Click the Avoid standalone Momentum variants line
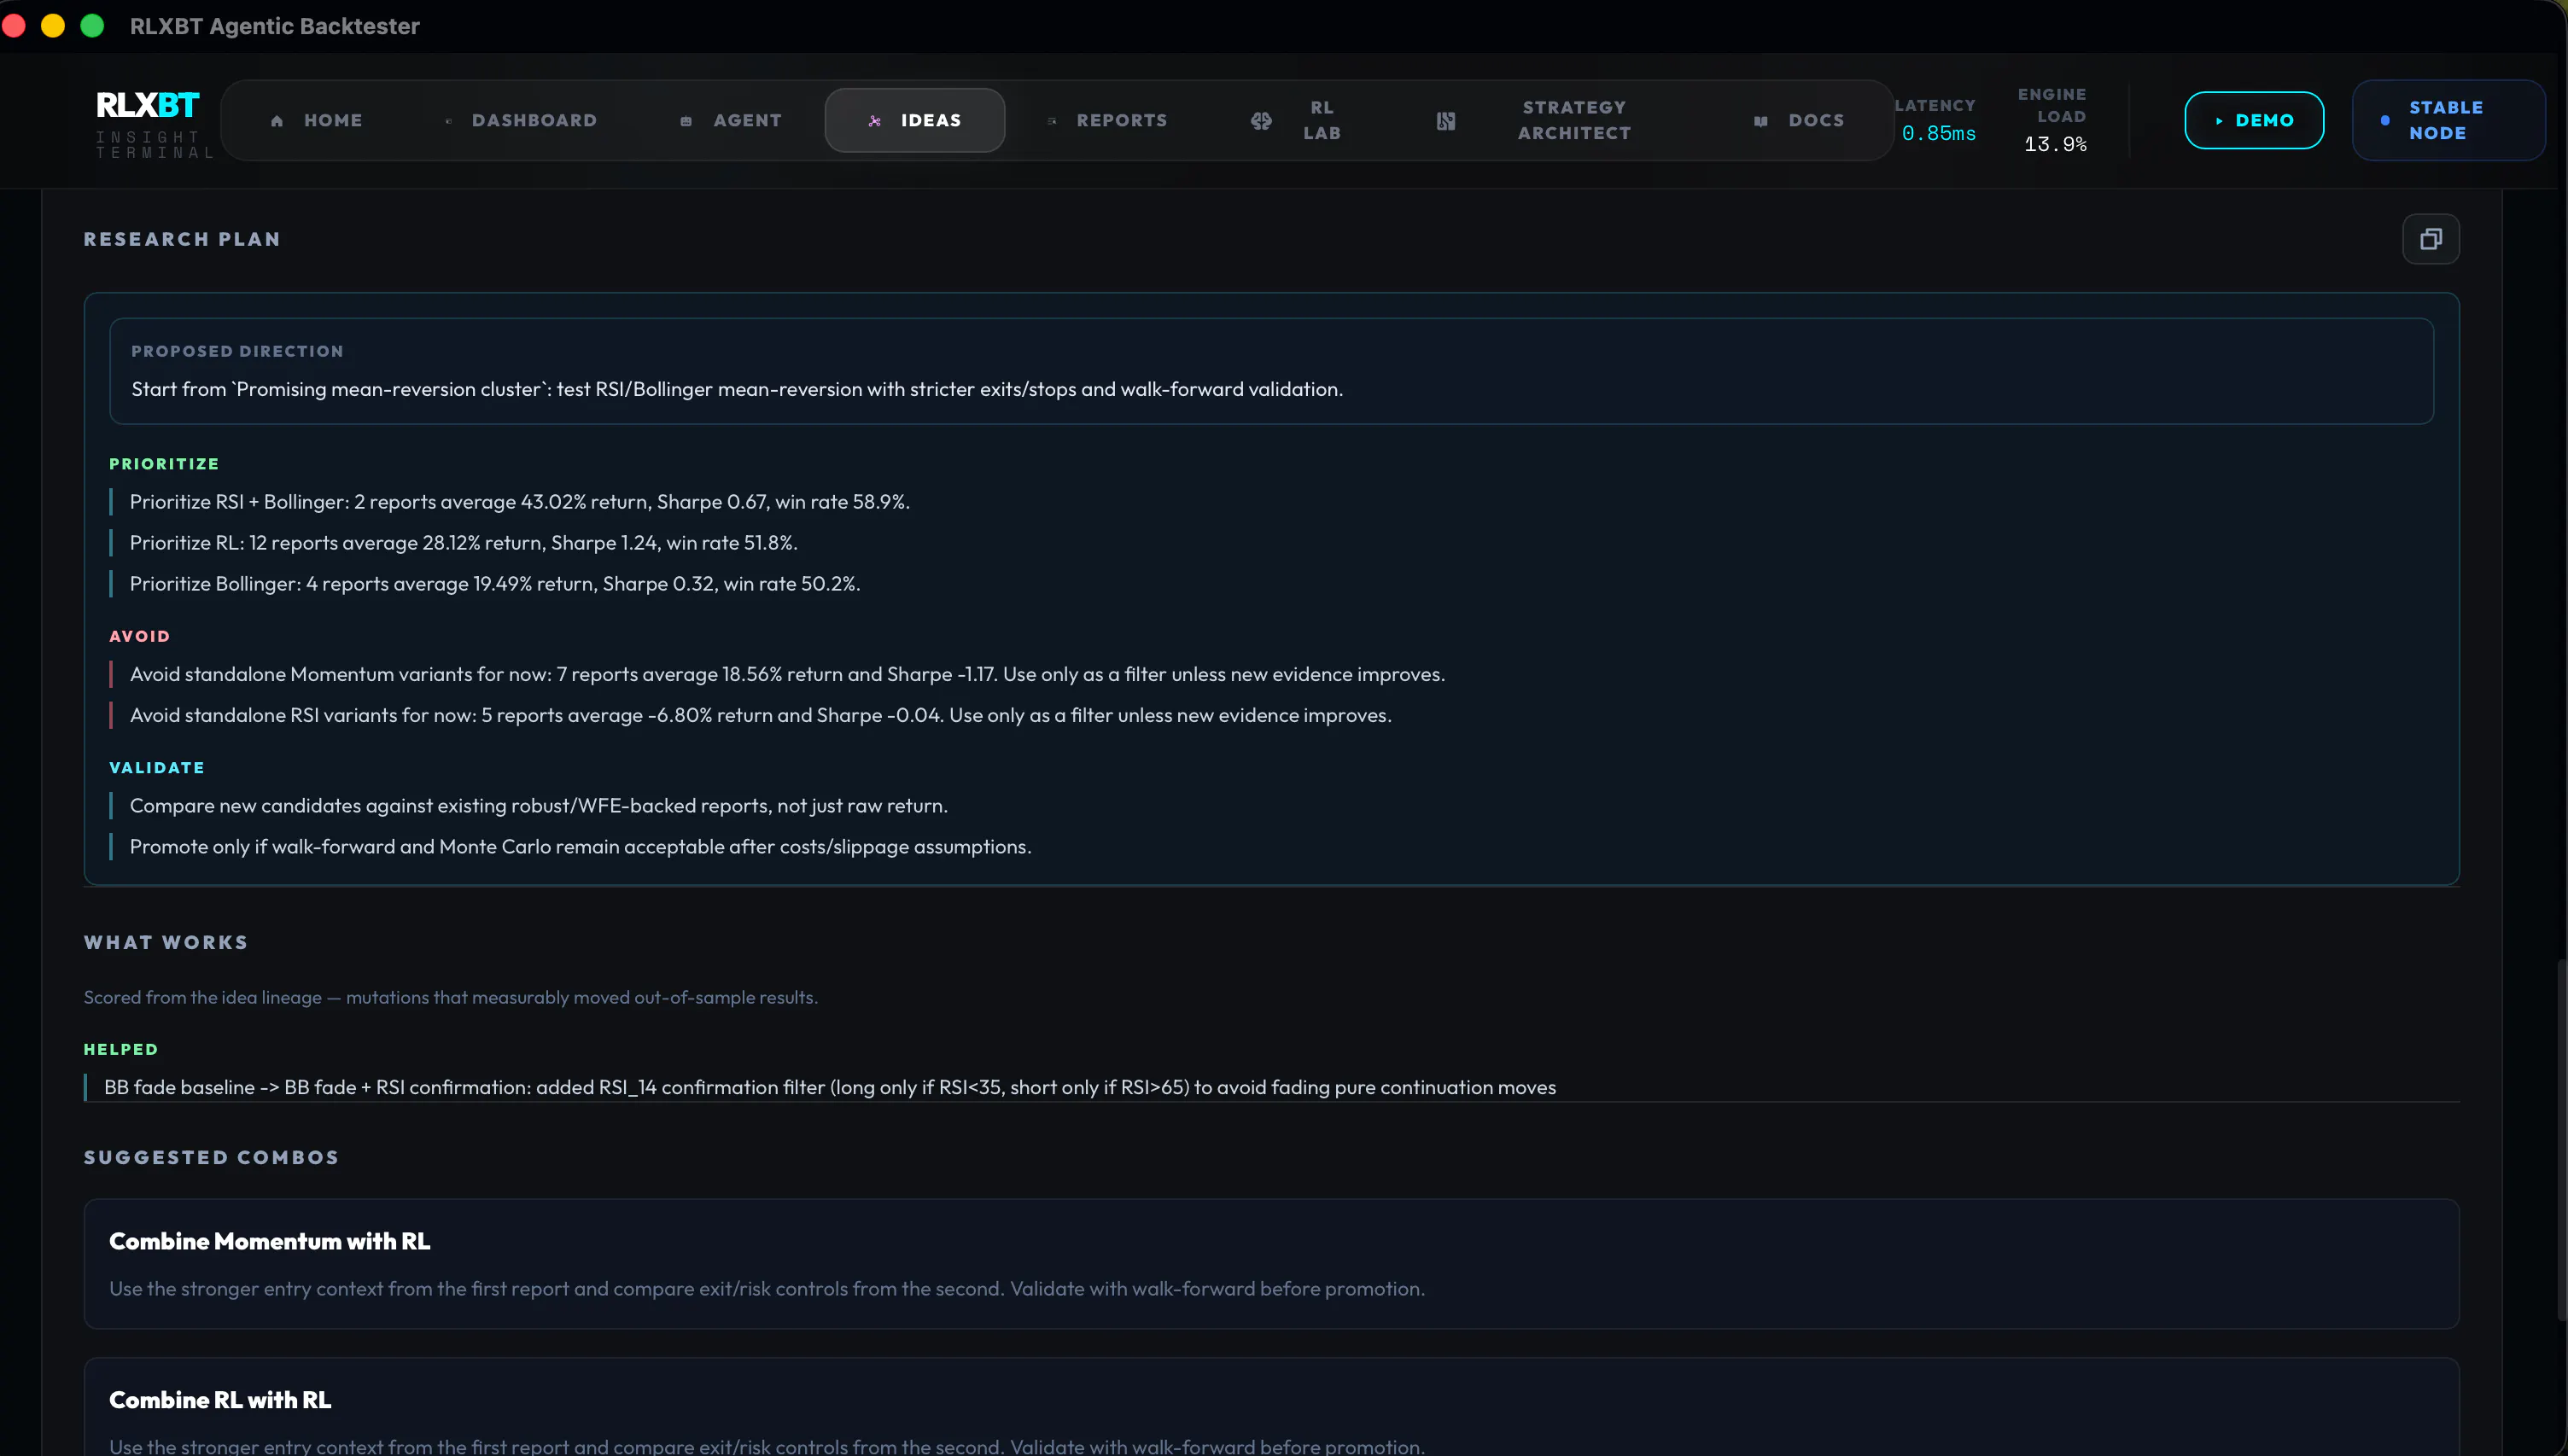The height and width of the screenshot is (1456, 2568). click(787, 675)
